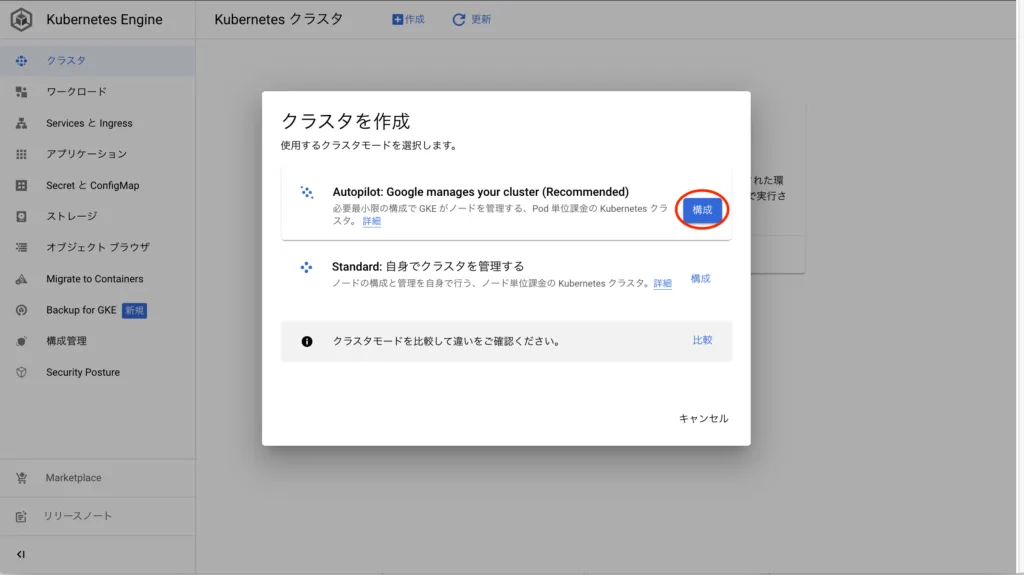The image size is (1024, 575).
Task: Click the 比較 compare button
Action: coord(702,340)
